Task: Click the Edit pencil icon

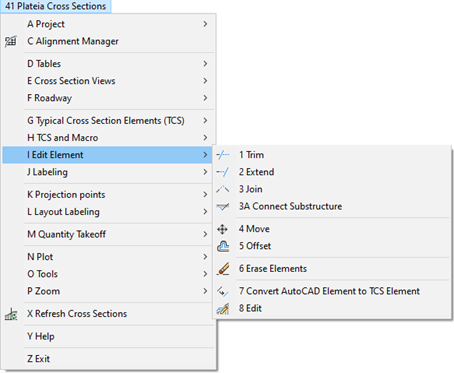Action: click(x=223, y=309)
